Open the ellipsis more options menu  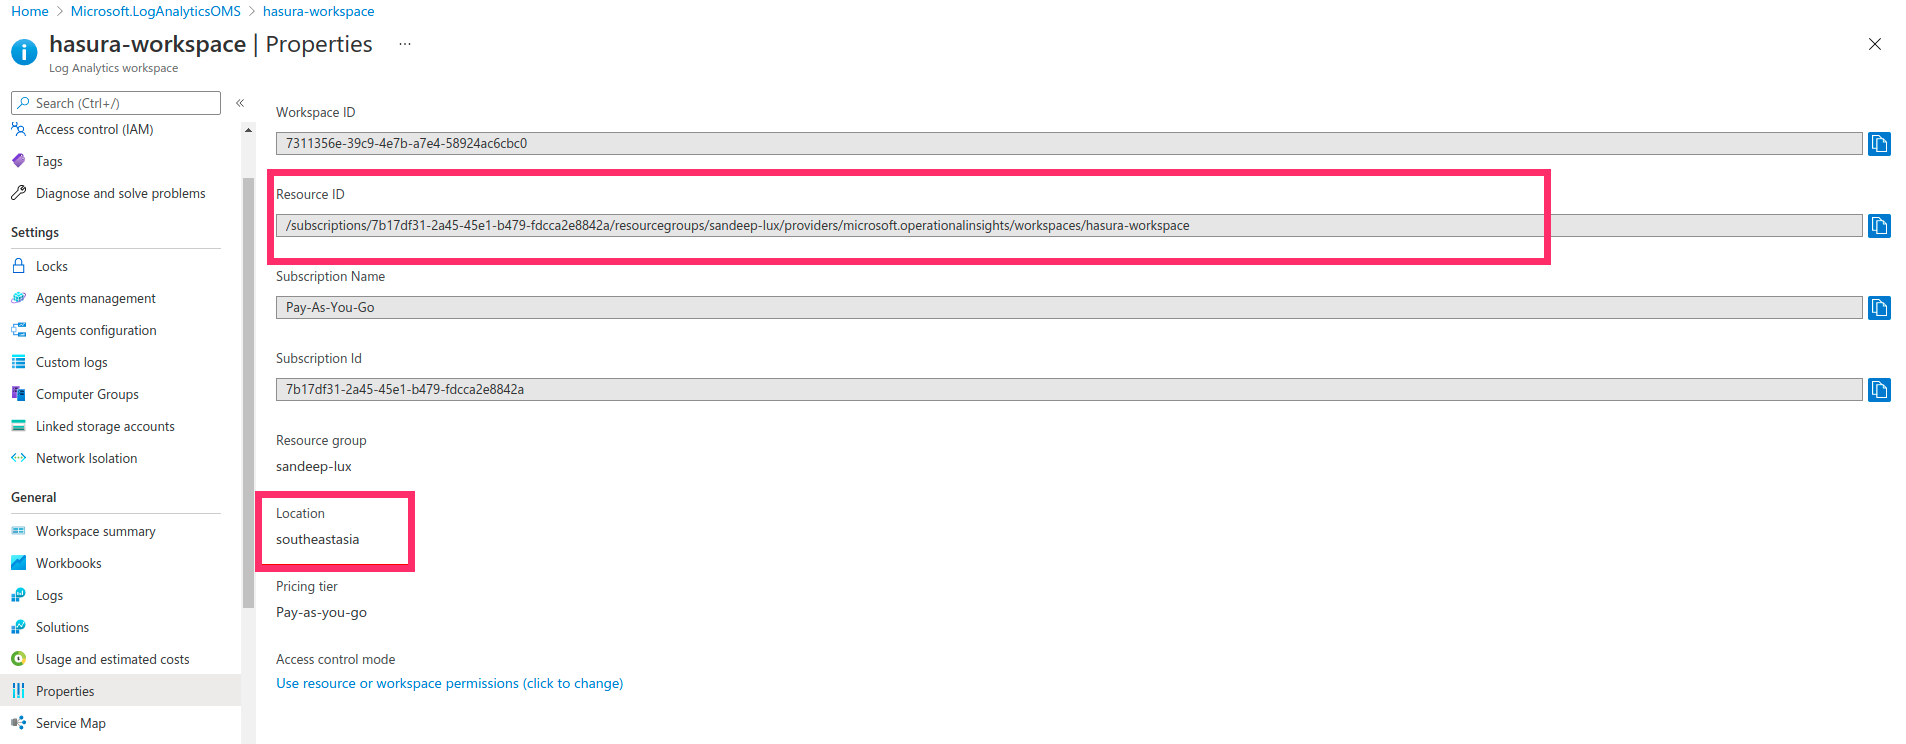pos(405,44)
